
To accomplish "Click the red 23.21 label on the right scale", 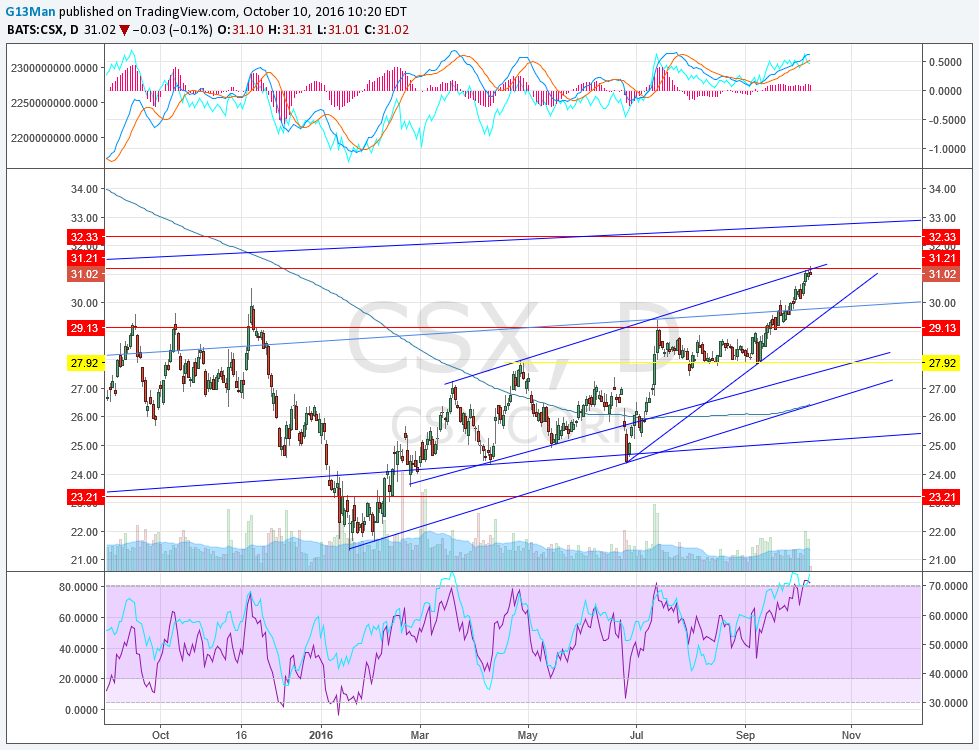I will (x=941, y=497).
